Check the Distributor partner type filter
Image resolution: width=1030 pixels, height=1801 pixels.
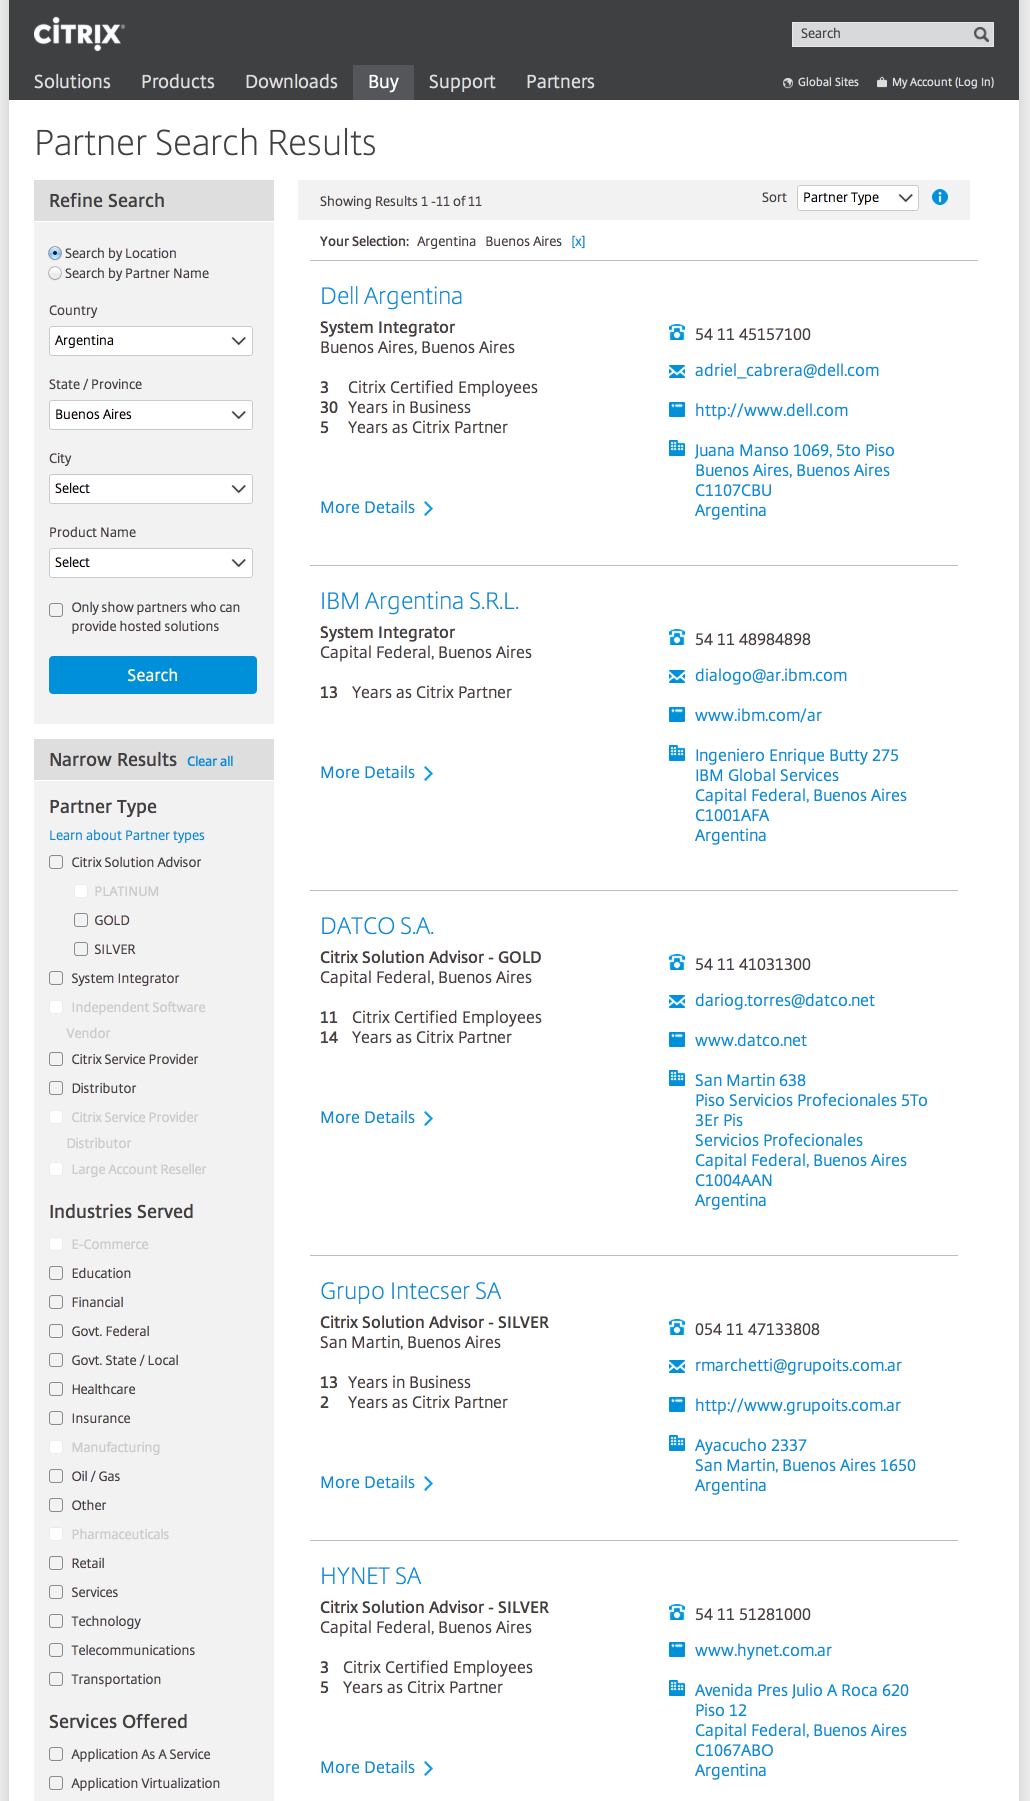pyautogui.click(x=56, y=1088)
